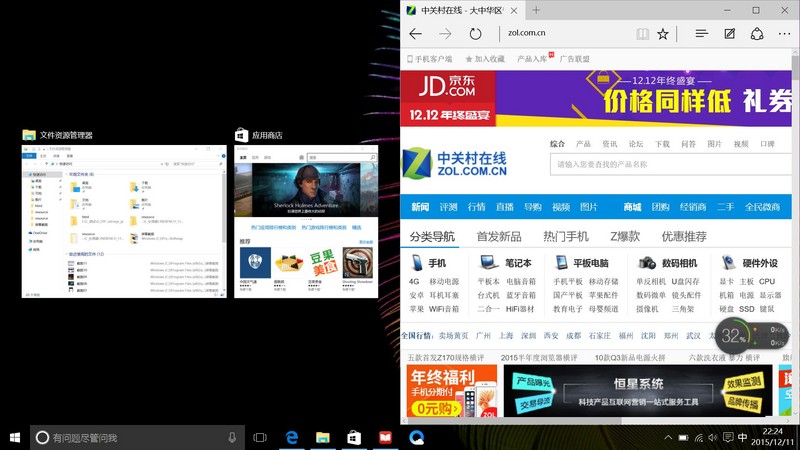The image size is (800, 450).
Task: Switch to the 热门手机 tab
Action: (x=566, y=237)
